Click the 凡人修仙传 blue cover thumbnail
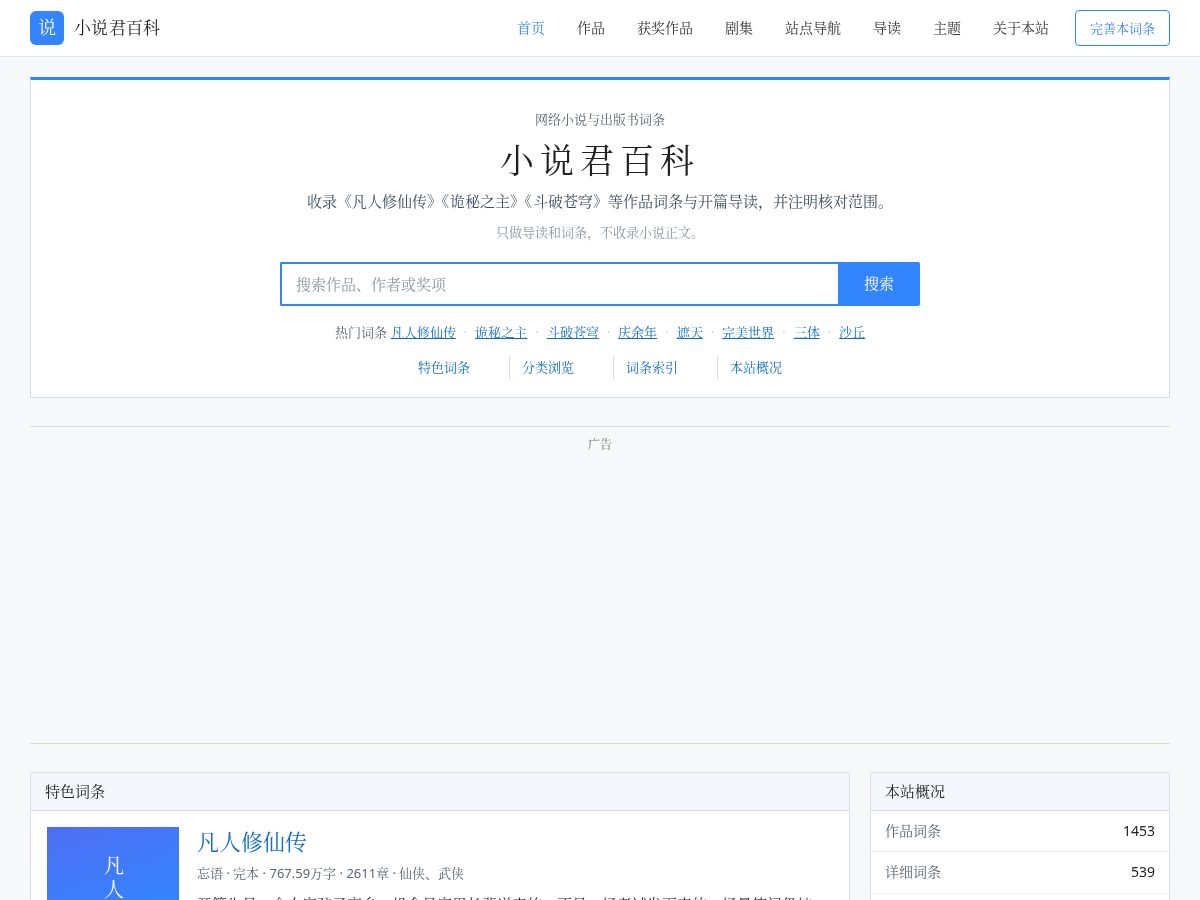Screen dimensions: 1200x900 [x=113, y=863]
